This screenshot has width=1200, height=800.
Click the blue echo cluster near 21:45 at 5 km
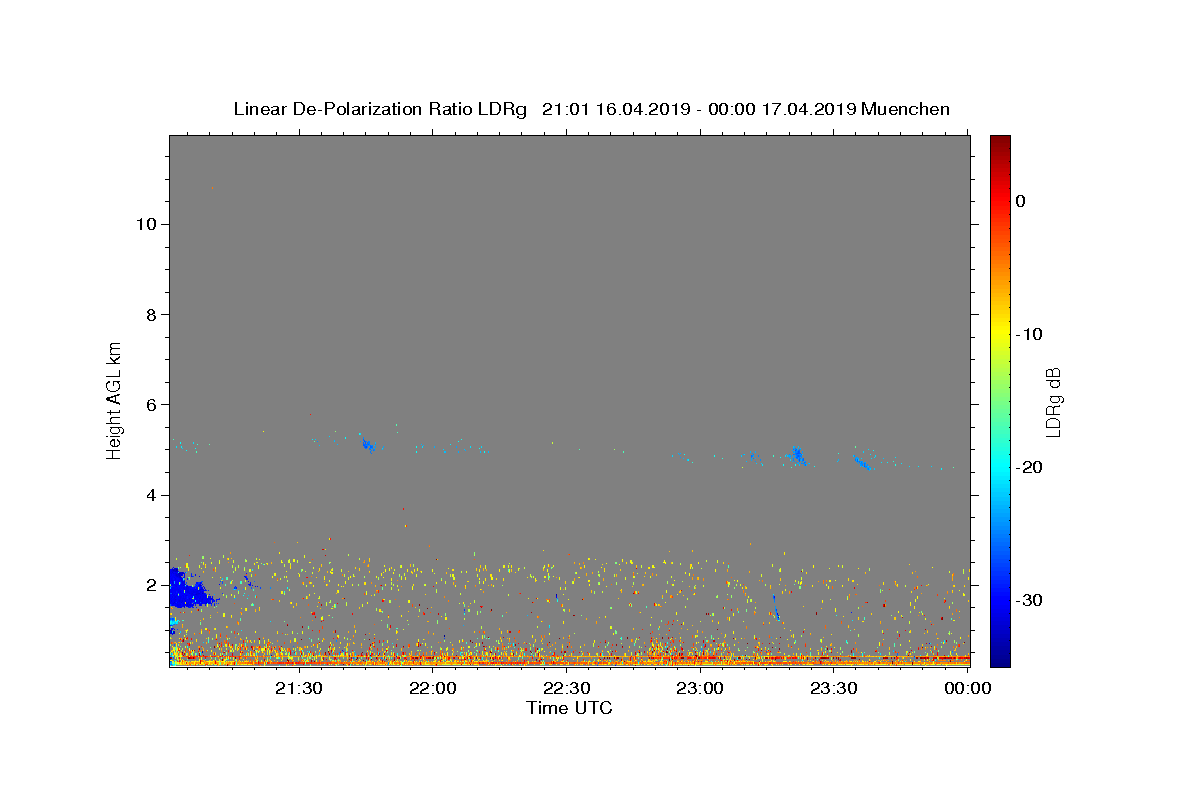(x=368, y=445)
